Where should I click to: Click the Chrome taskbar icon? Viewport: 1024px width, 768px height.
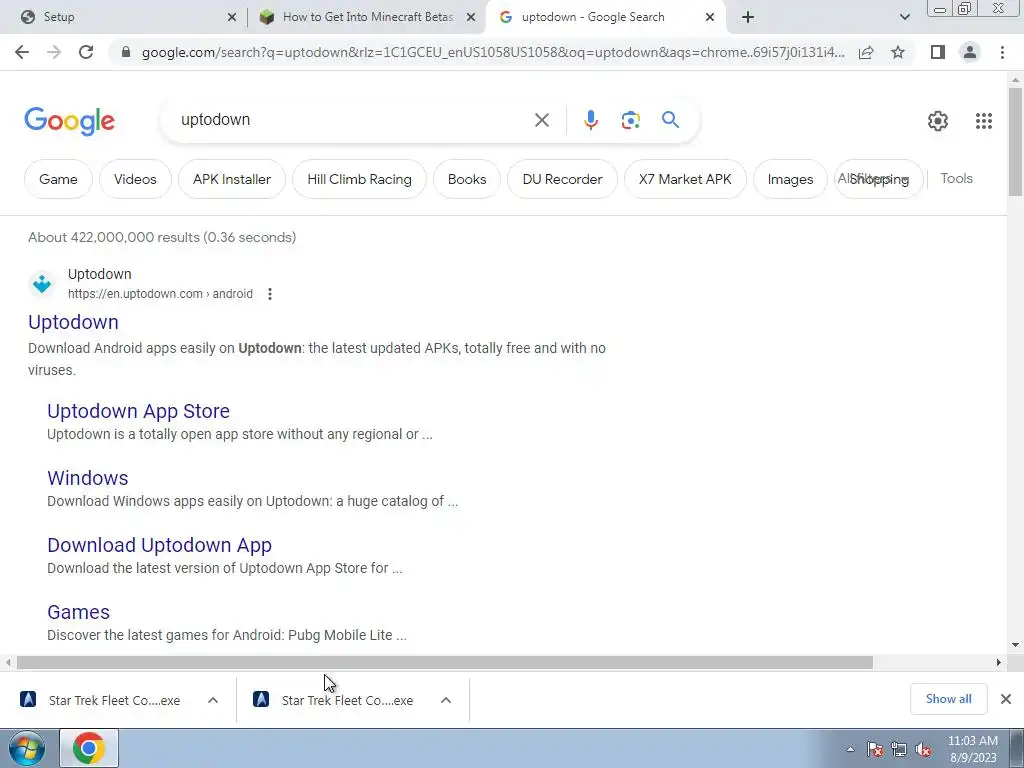(x=89, y=748)
